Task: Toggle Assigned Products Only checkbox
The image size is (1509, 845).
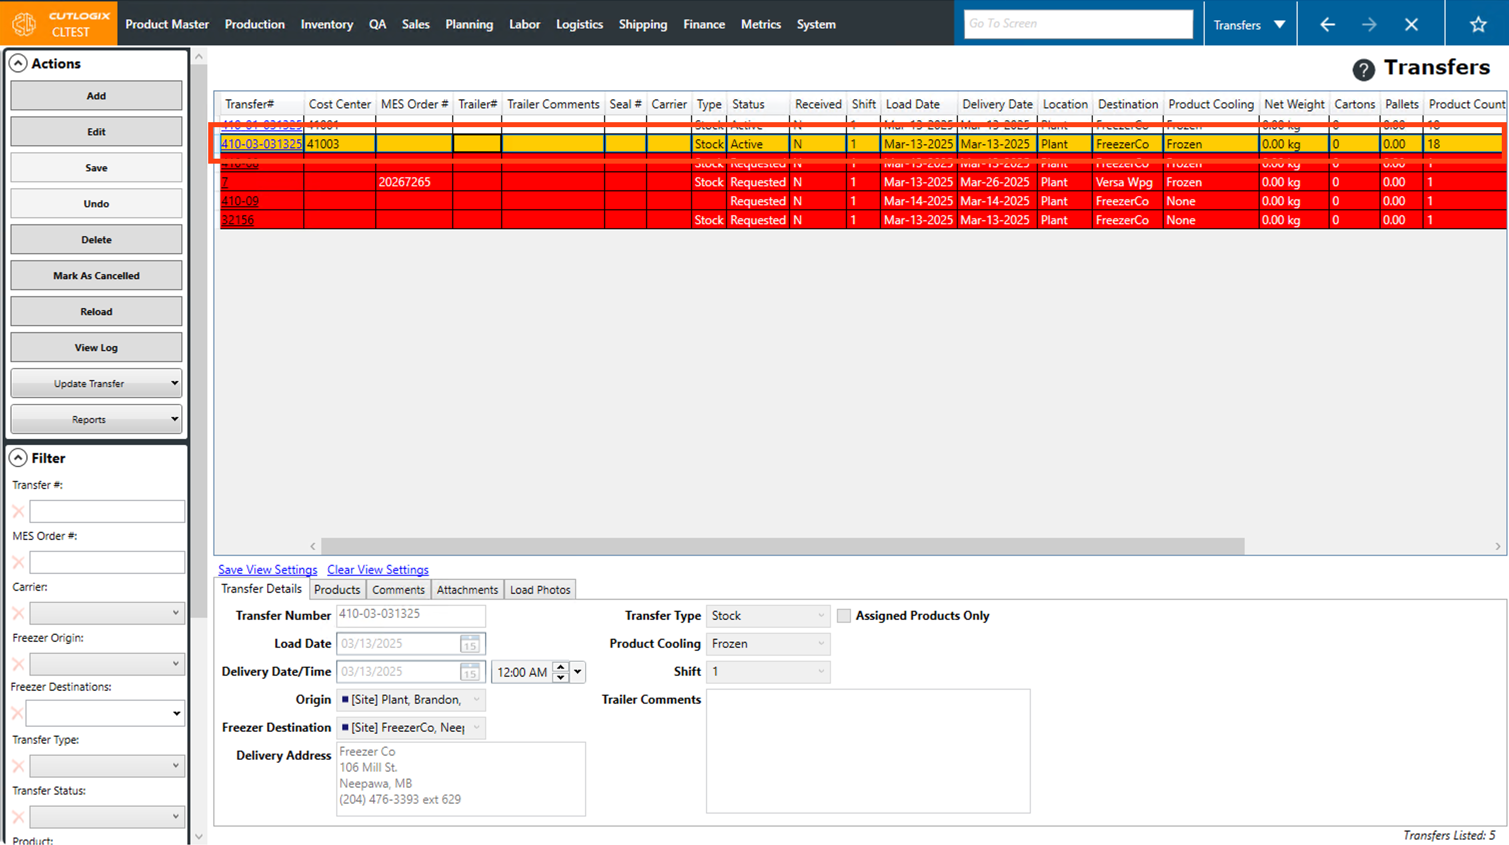Action: (844, 616)
